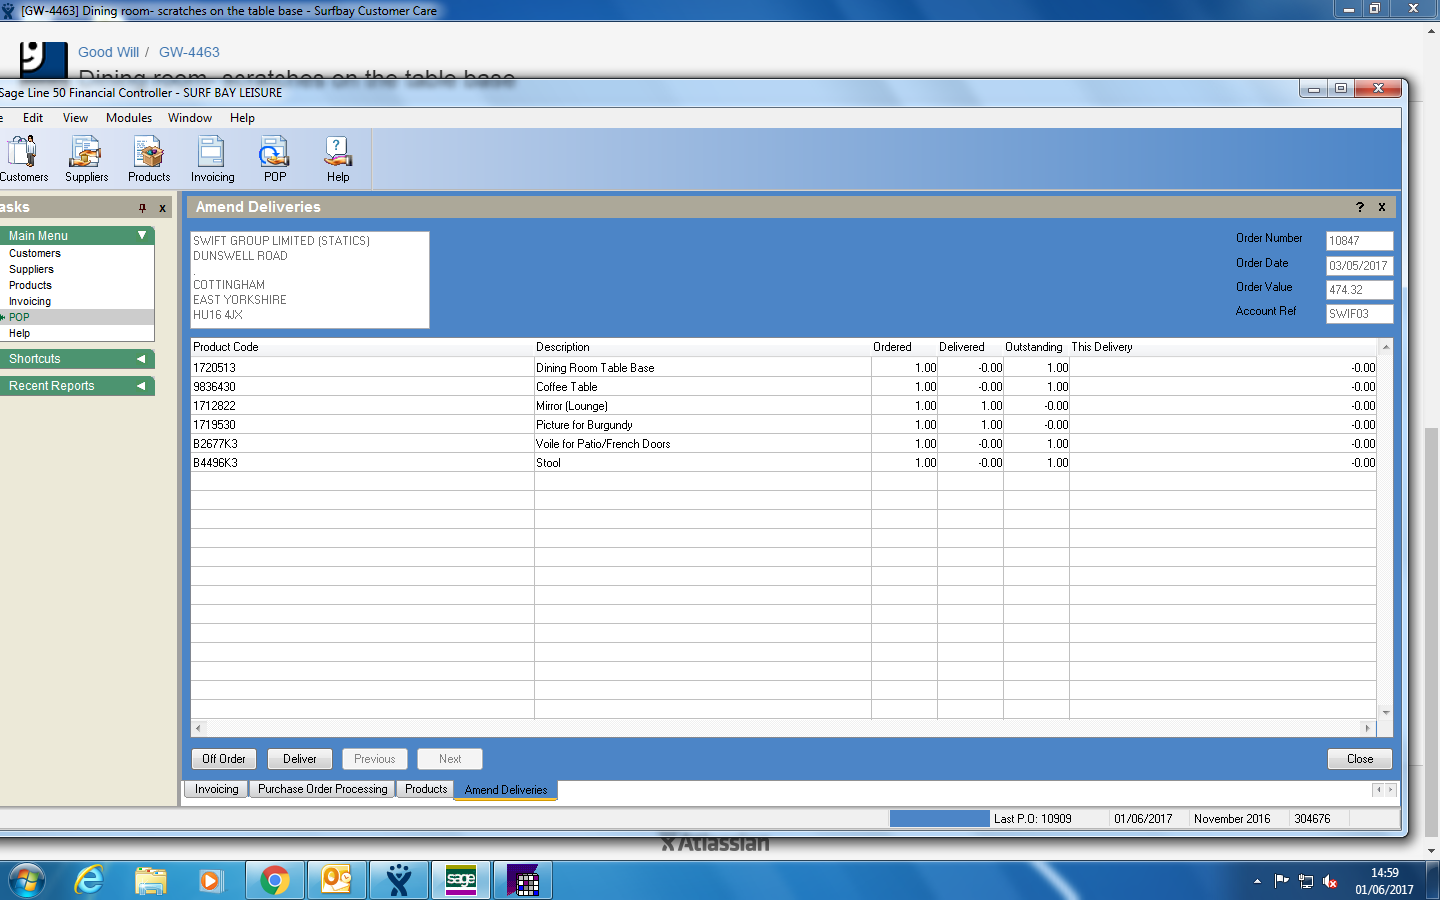Open the GW-4463 breadcrumb link
The height and width of the screenshot is (900, 1440).
(x=189, y=52)
